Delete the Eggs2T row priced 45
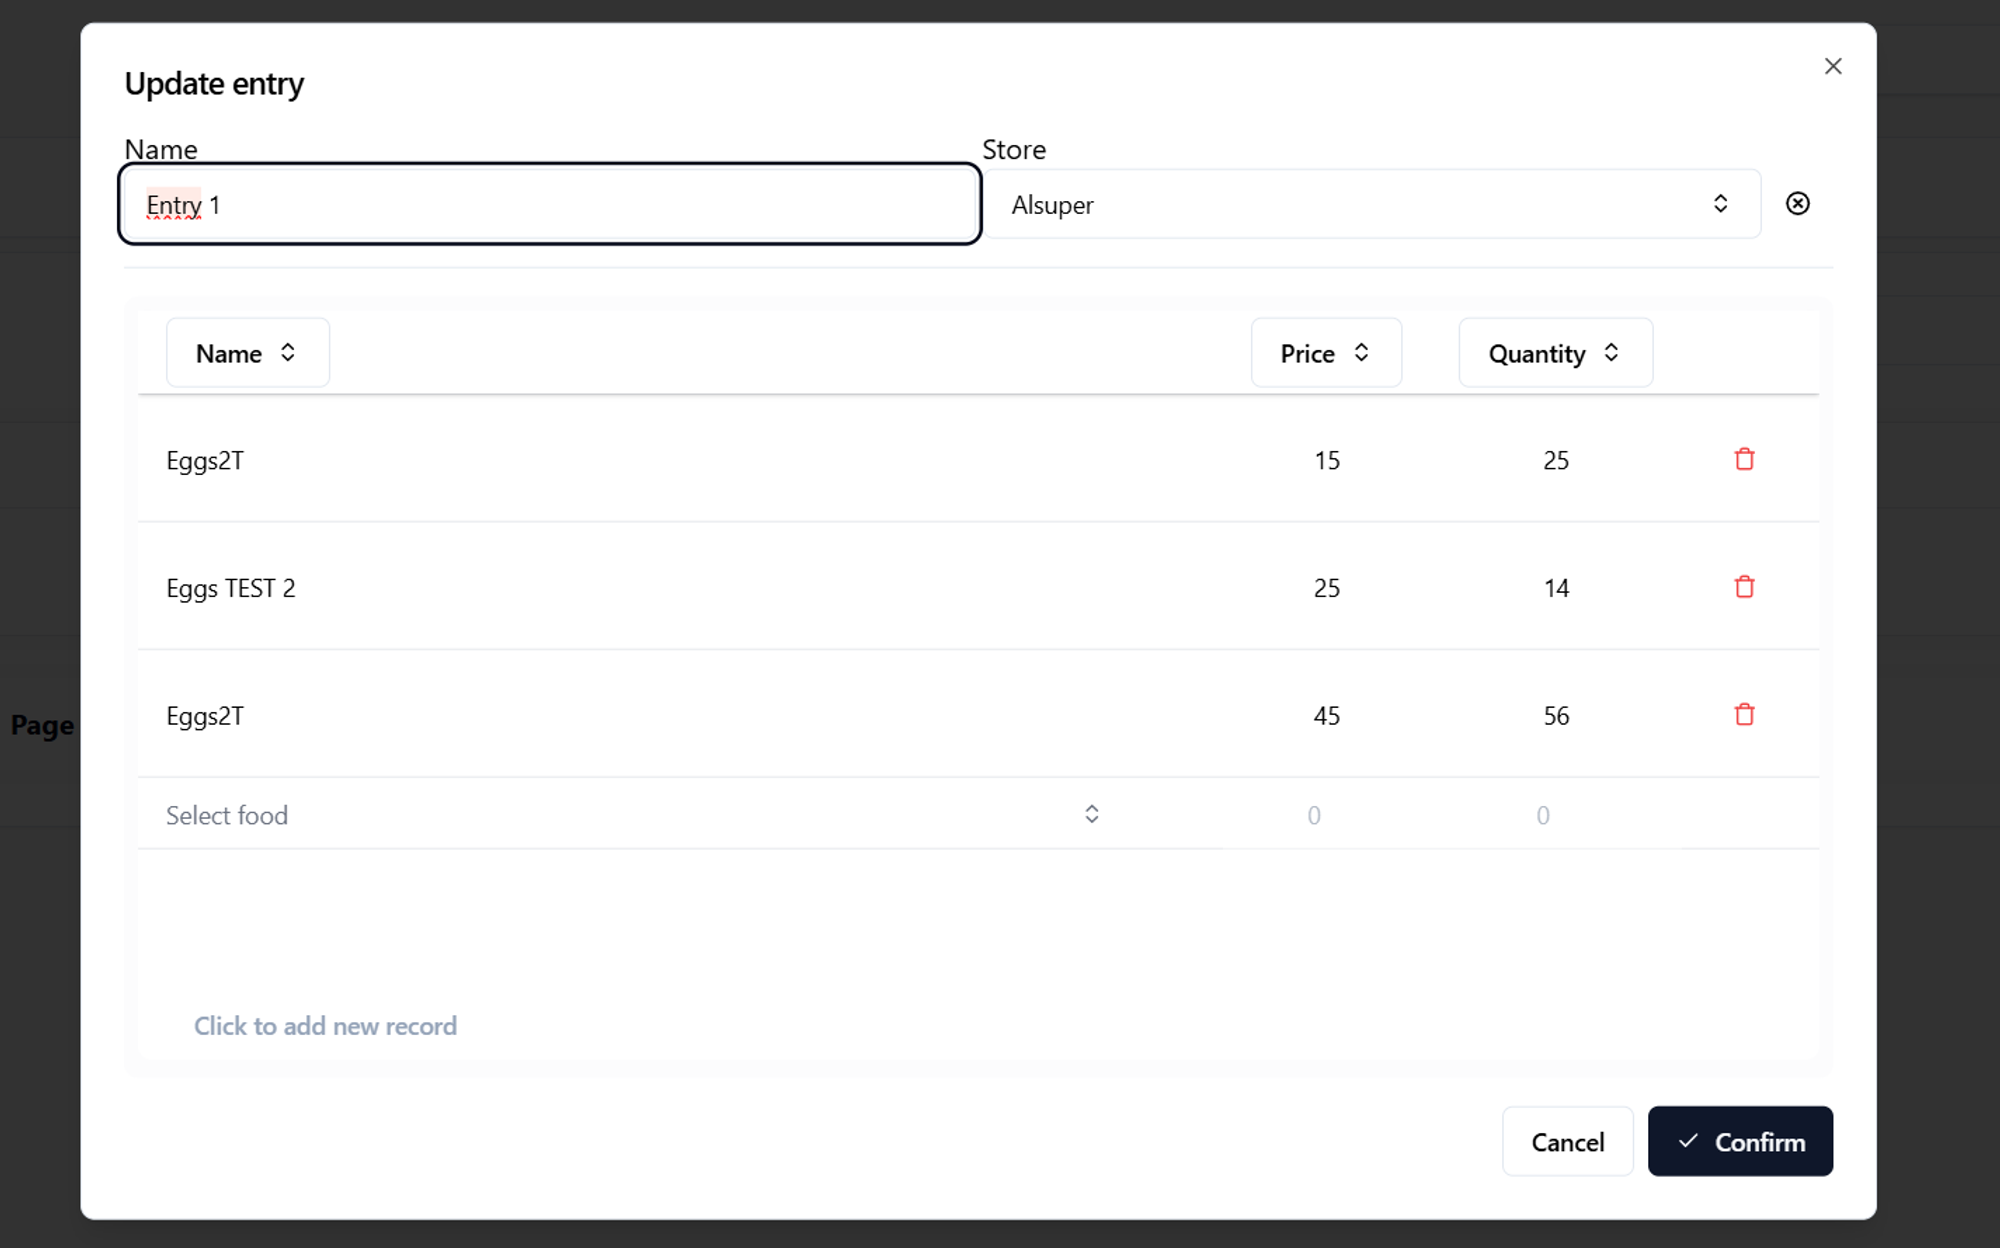The width and height of the screenshot is (2000, 1248). point(1744,714)
